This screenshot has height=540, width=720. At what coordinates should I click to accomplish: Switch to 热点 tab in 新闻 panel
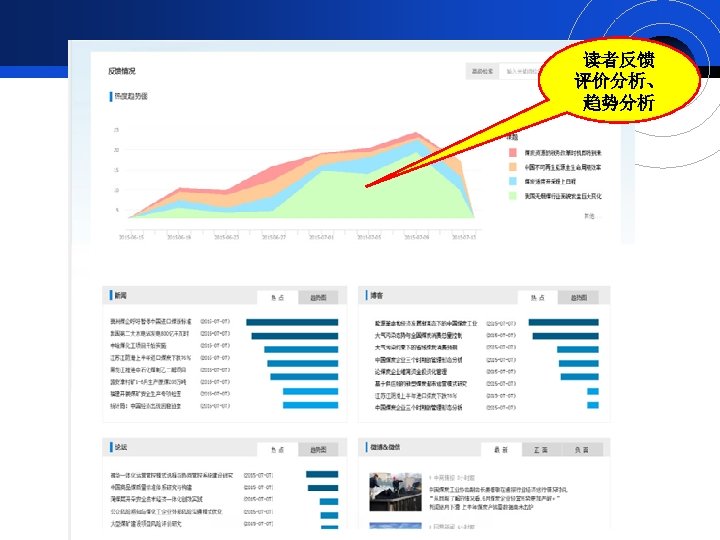click(x=277, y=298)
